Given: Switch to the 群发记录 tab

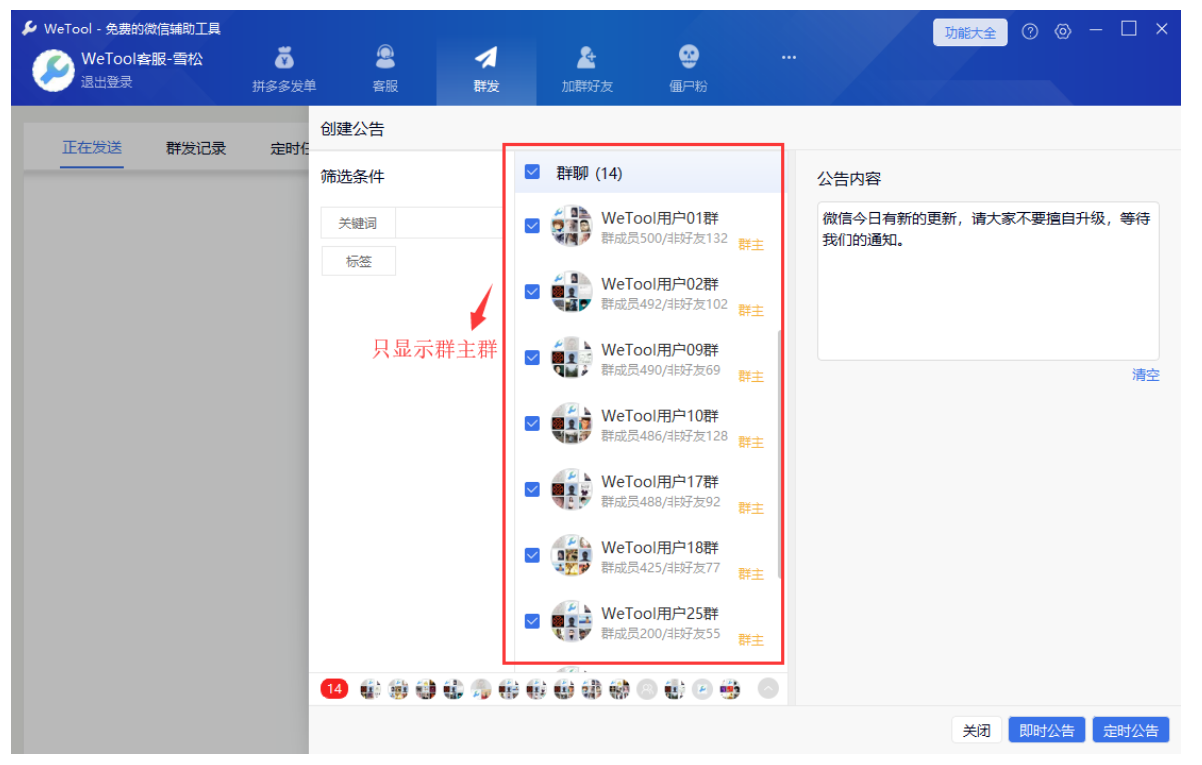Looking at the screenshot, I should pos(196,149).
